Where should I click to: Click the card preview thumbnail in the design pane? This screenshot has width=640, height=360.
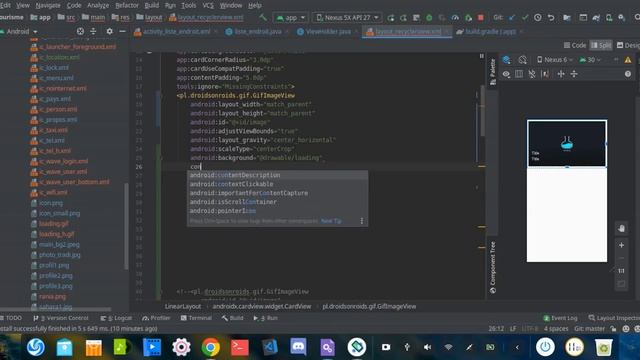[x=567, y=143]
